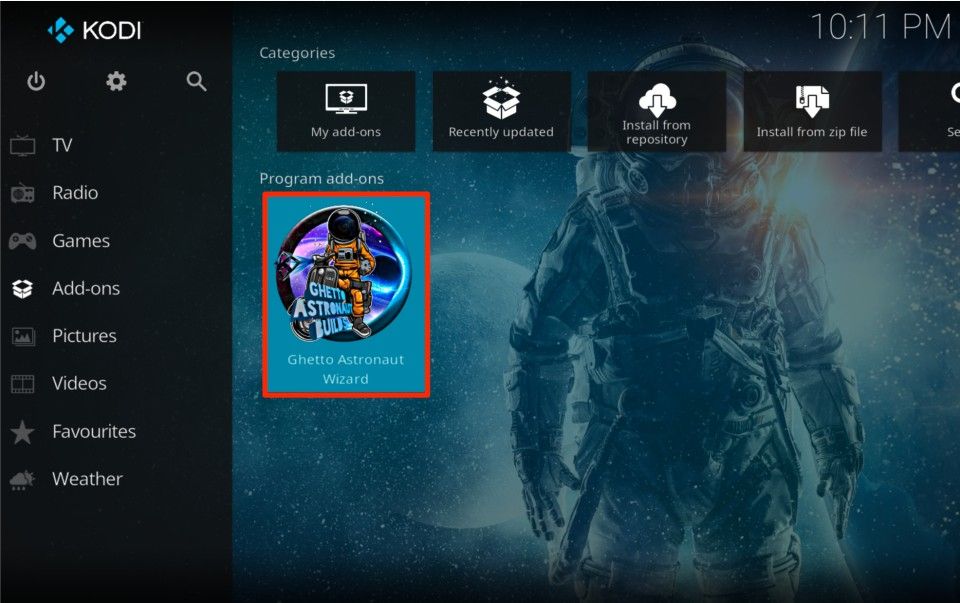Go to the Games section

[x=81, y=241]
